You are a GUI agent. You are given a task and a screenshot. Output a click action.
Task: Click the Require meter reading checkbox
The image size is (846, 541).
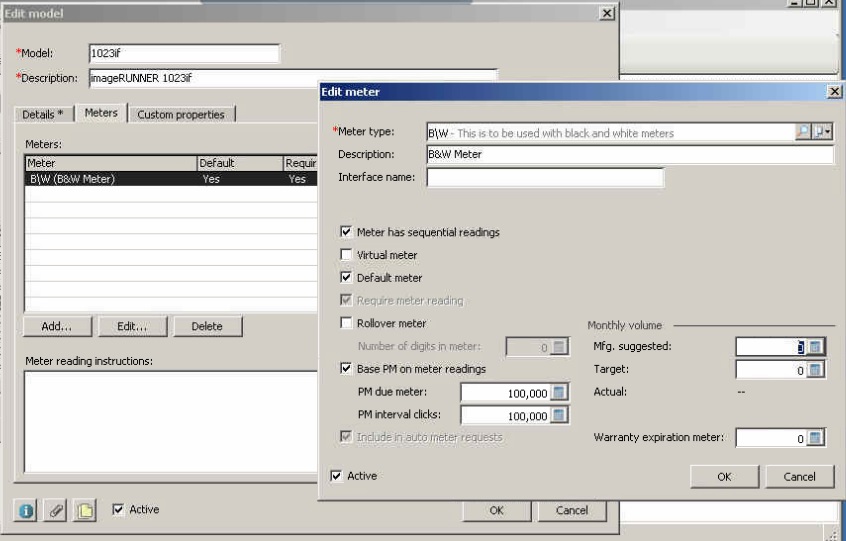[346, 300]
